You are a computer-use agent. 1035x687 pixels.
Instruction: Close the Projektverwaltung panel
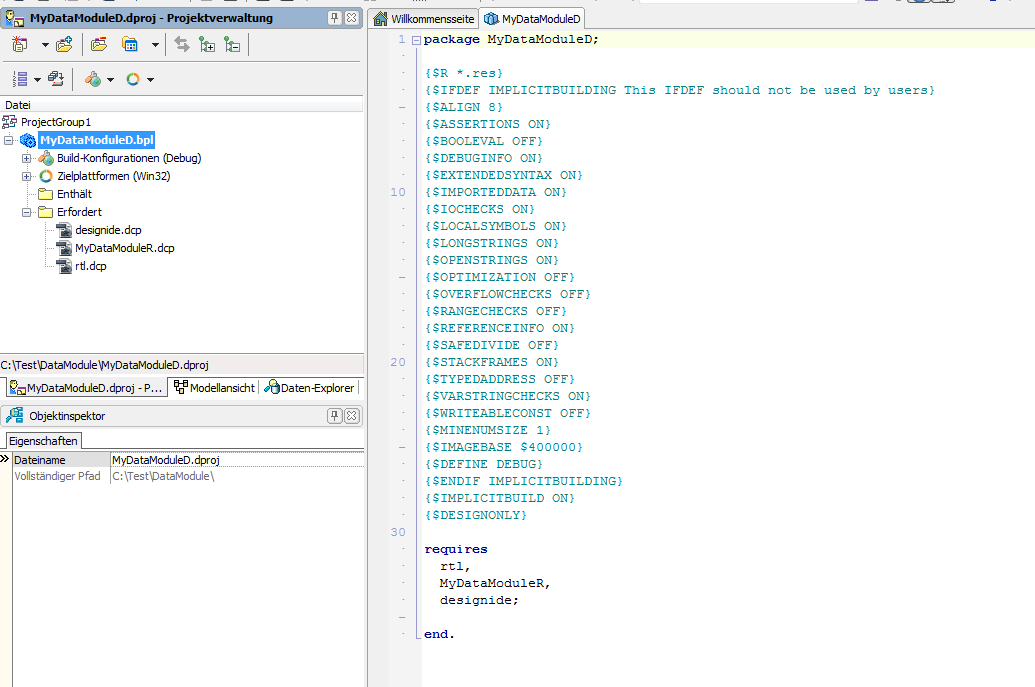(352, 18)
